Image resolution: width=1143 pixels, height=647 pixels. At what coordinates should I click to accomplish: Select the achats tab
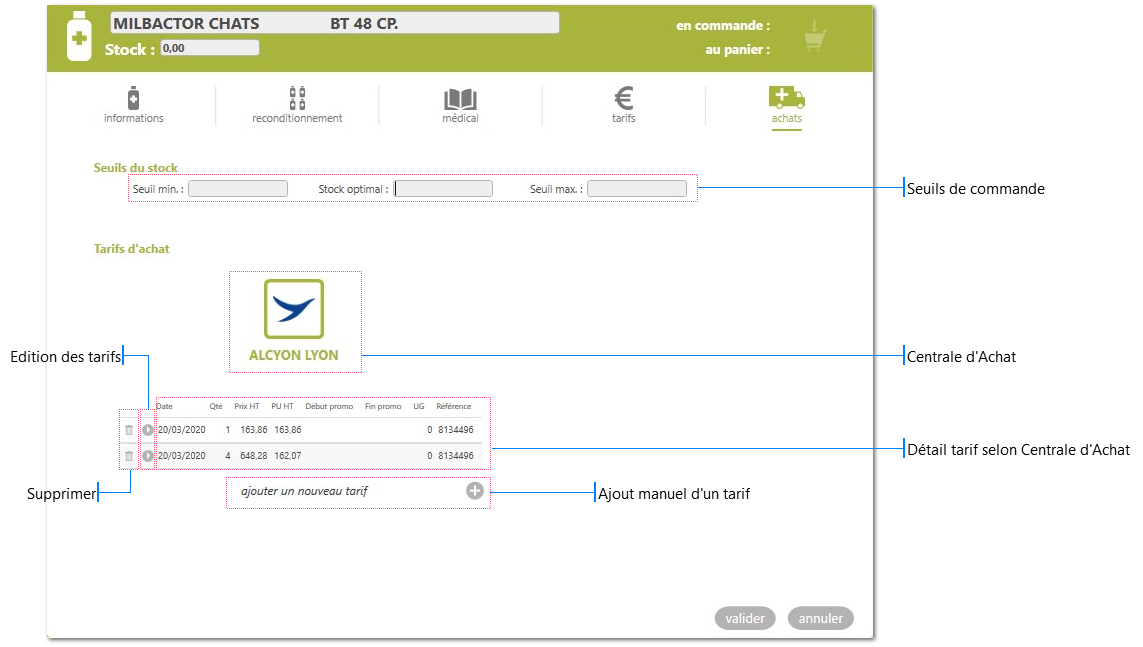tap(787, 106)
